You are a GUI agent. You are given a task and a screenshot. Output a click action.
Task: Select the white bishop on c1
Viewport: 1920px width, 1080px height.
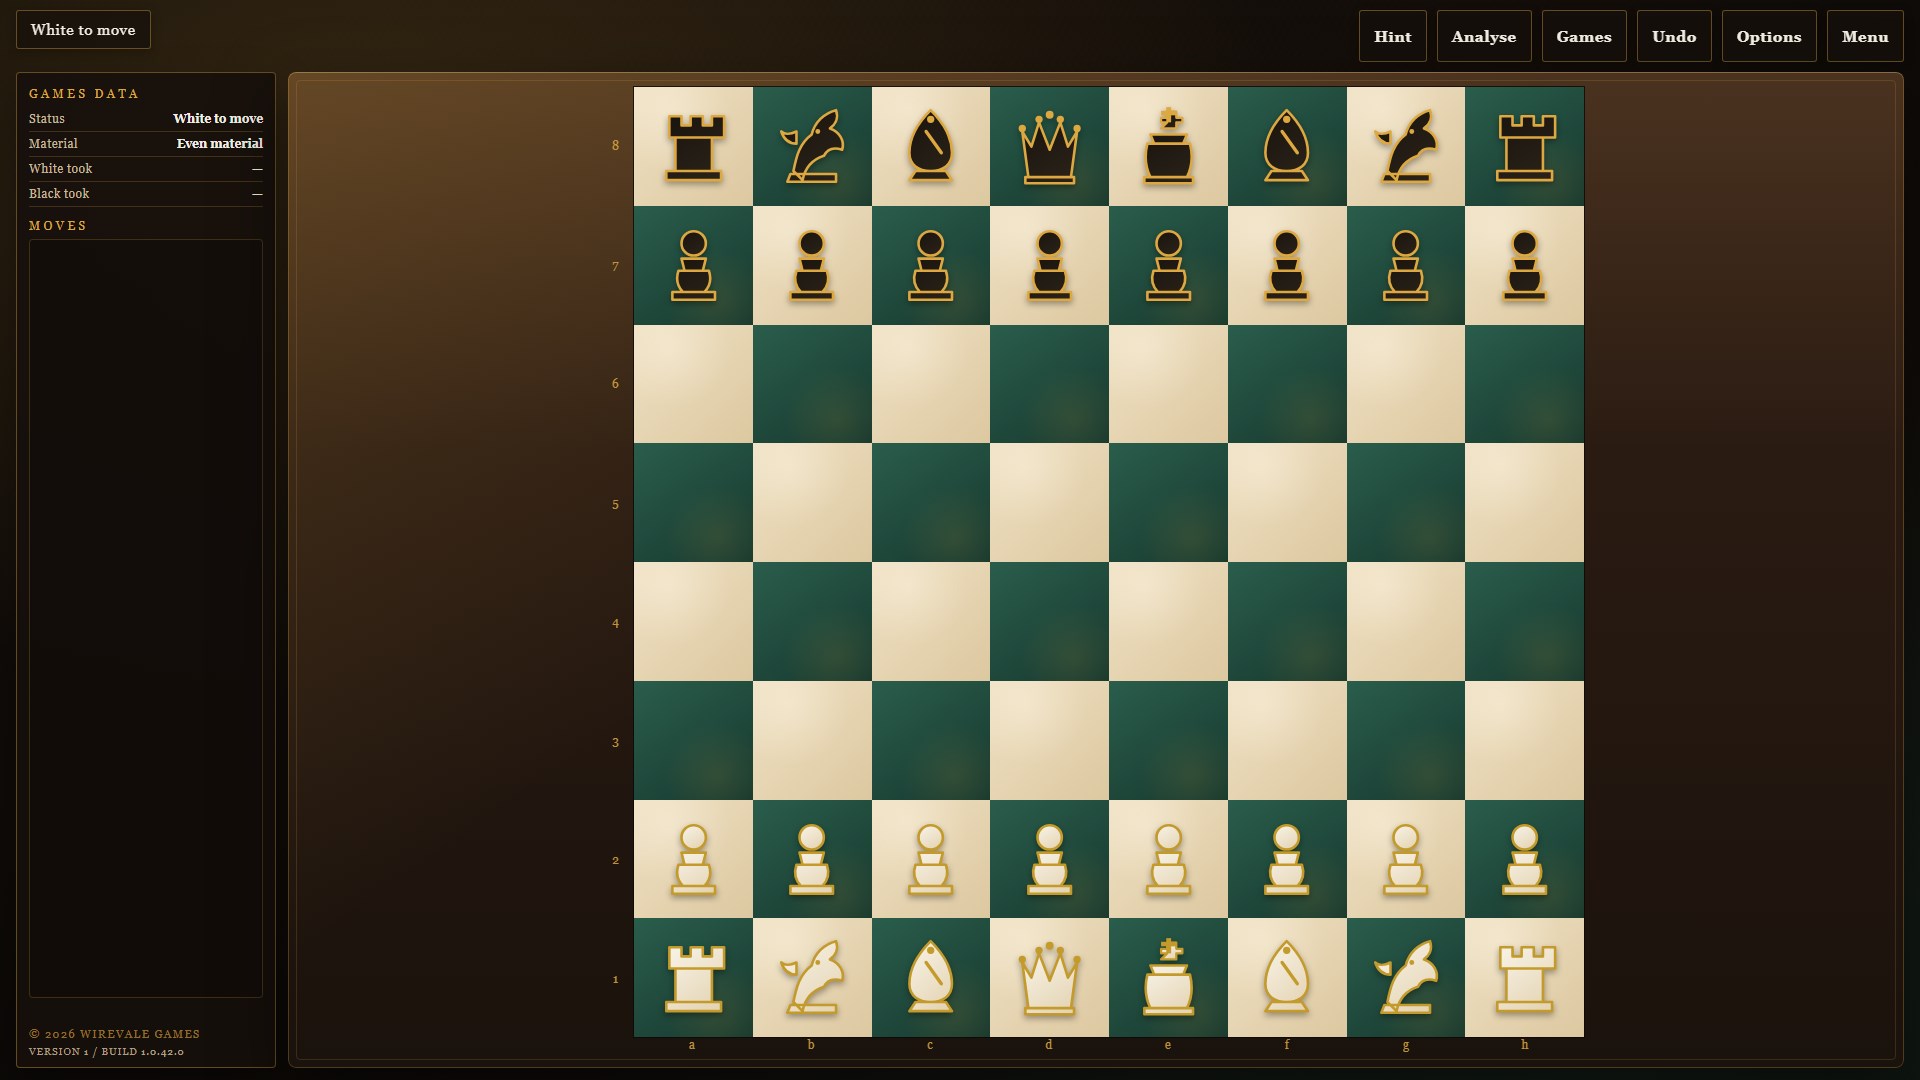tap(930, 978)
